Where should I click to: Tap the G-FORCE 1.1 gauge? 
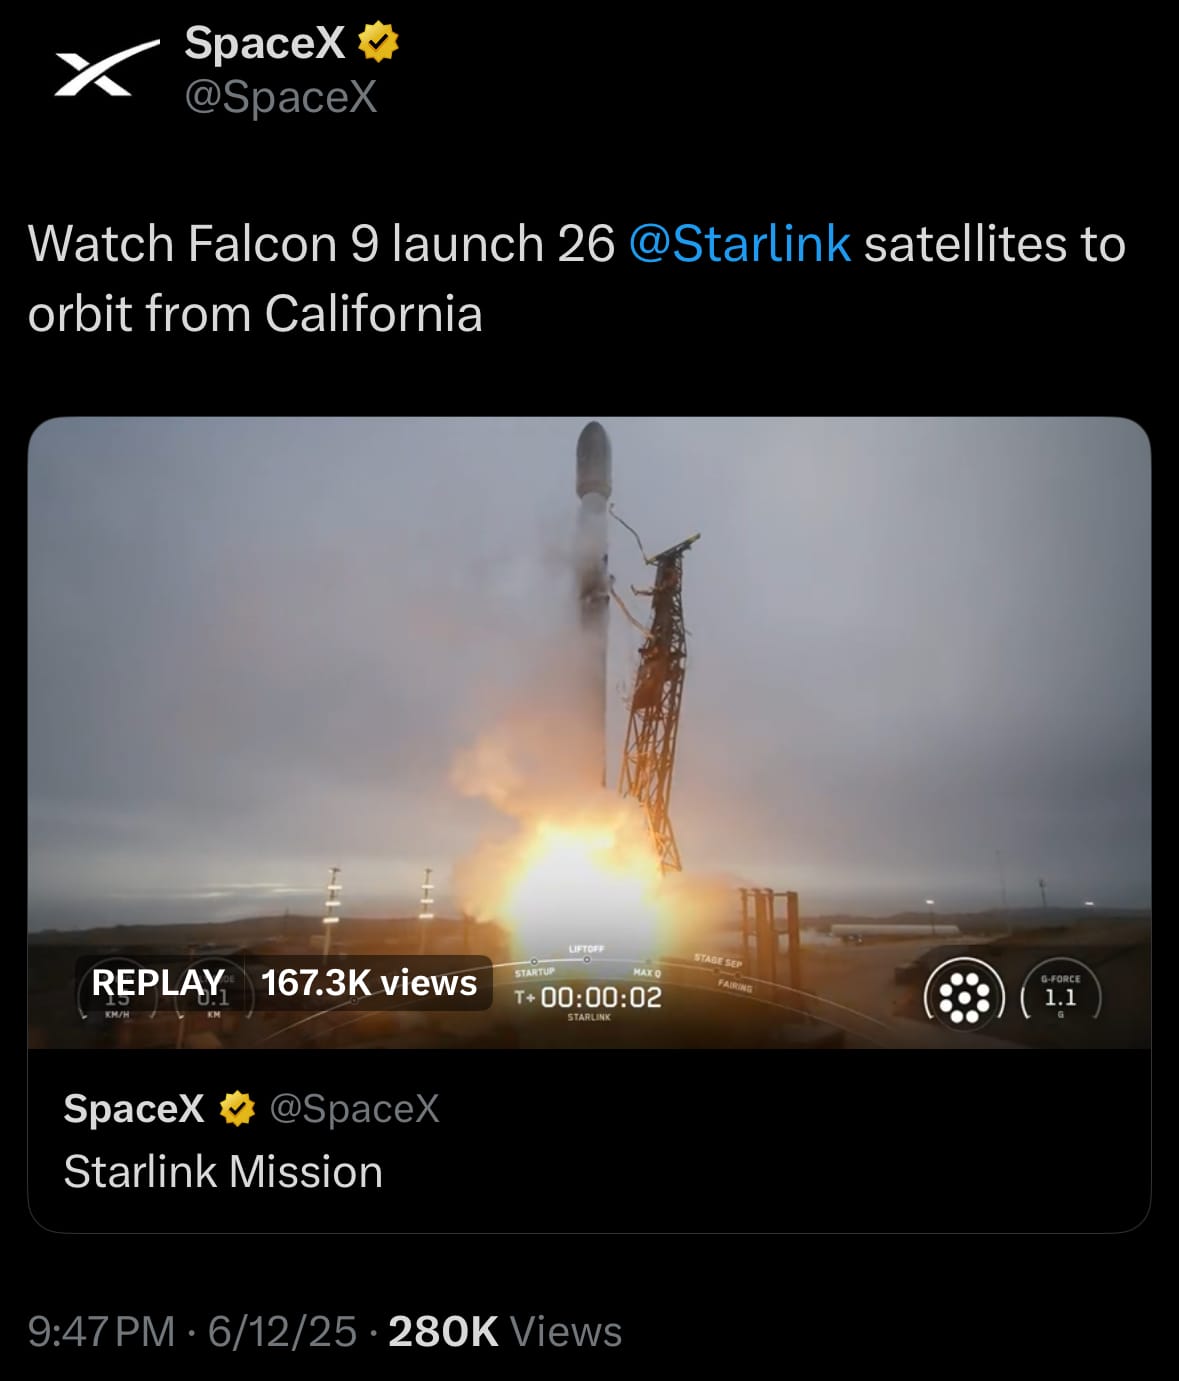[1060, 996]
